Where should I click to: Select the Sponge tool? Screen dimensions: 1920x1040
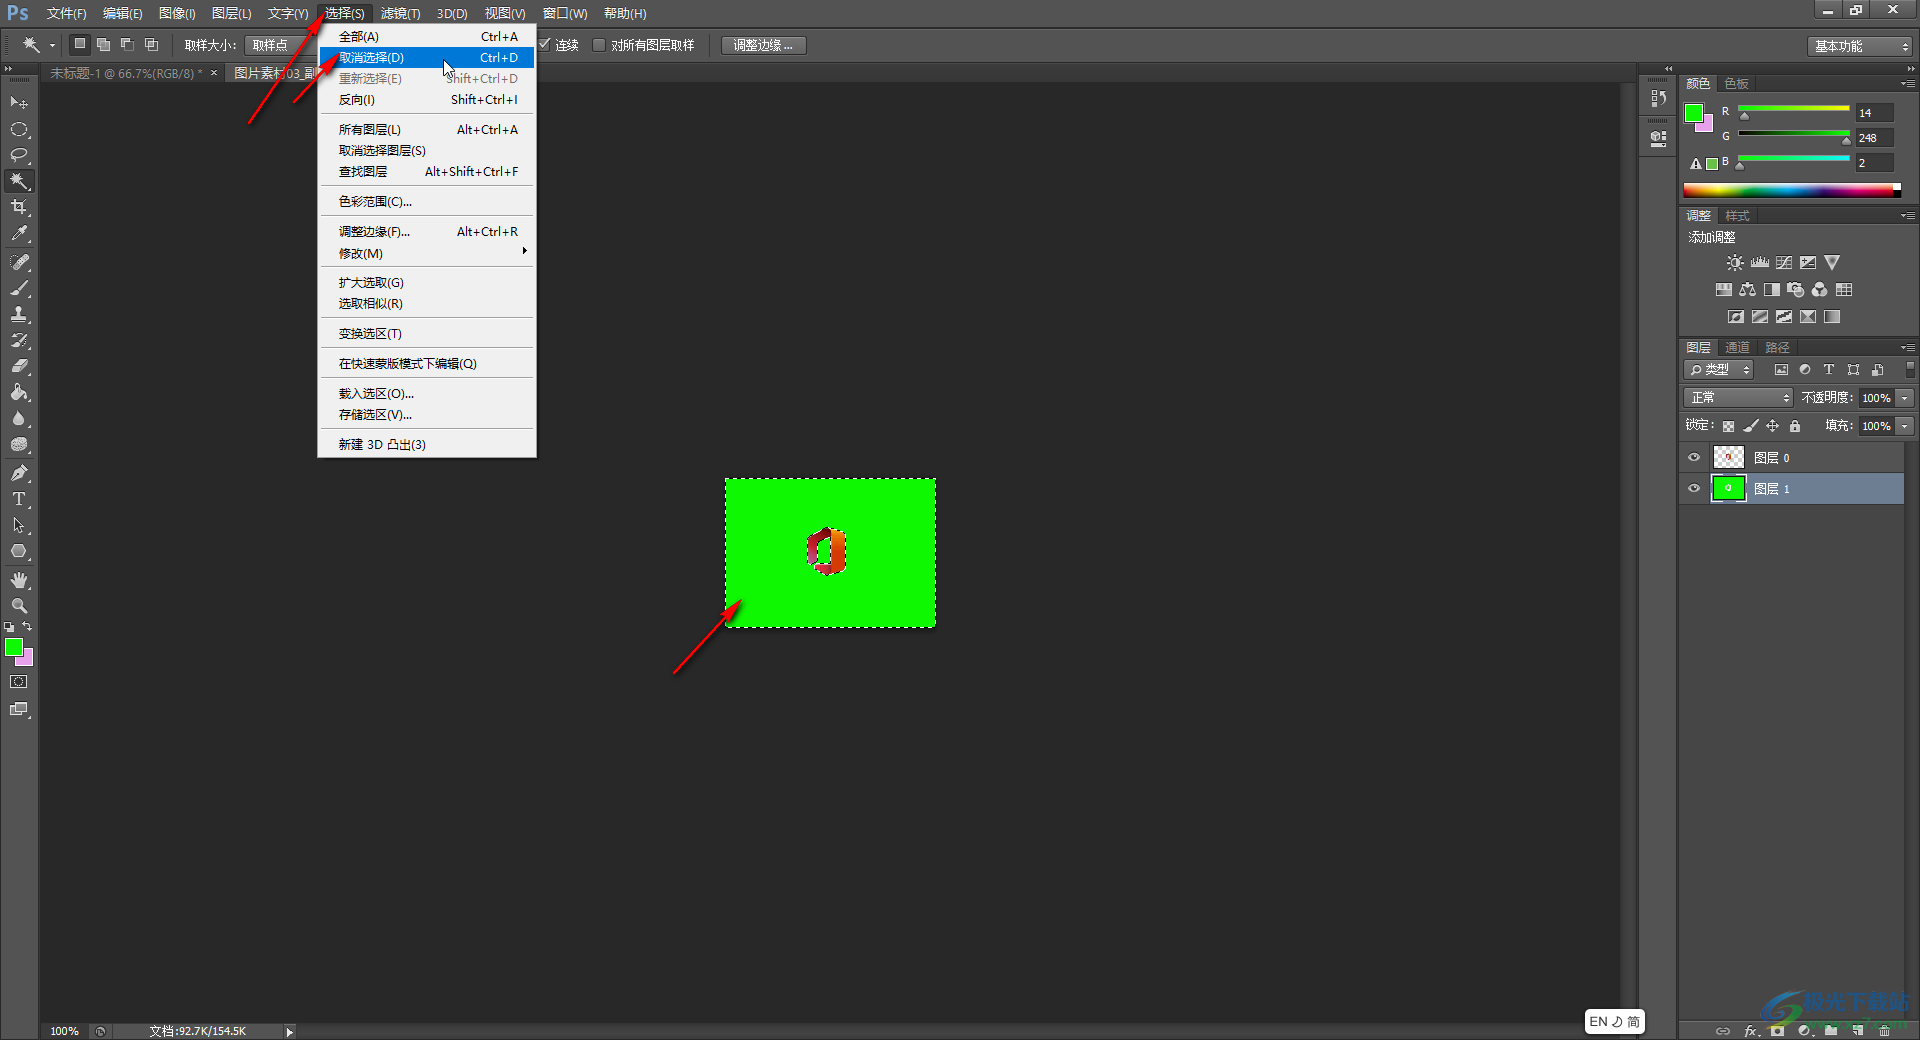tap(19, 444)
